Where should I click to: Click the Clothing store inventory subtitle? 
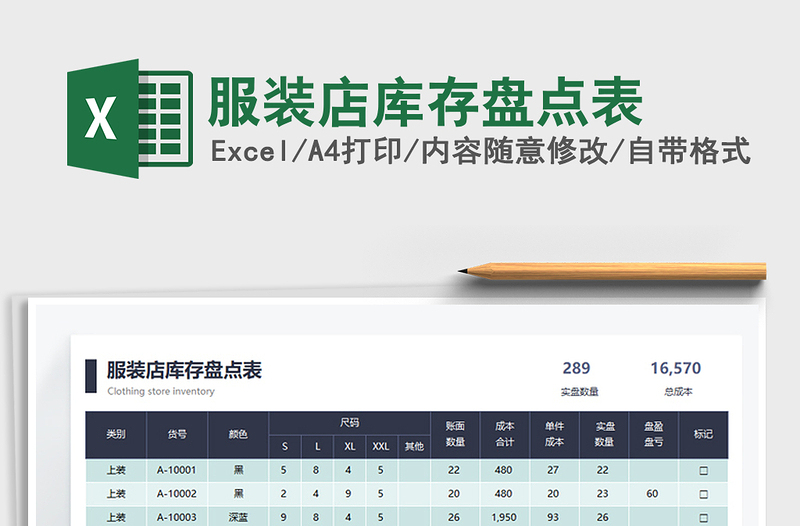pos(161,391)
